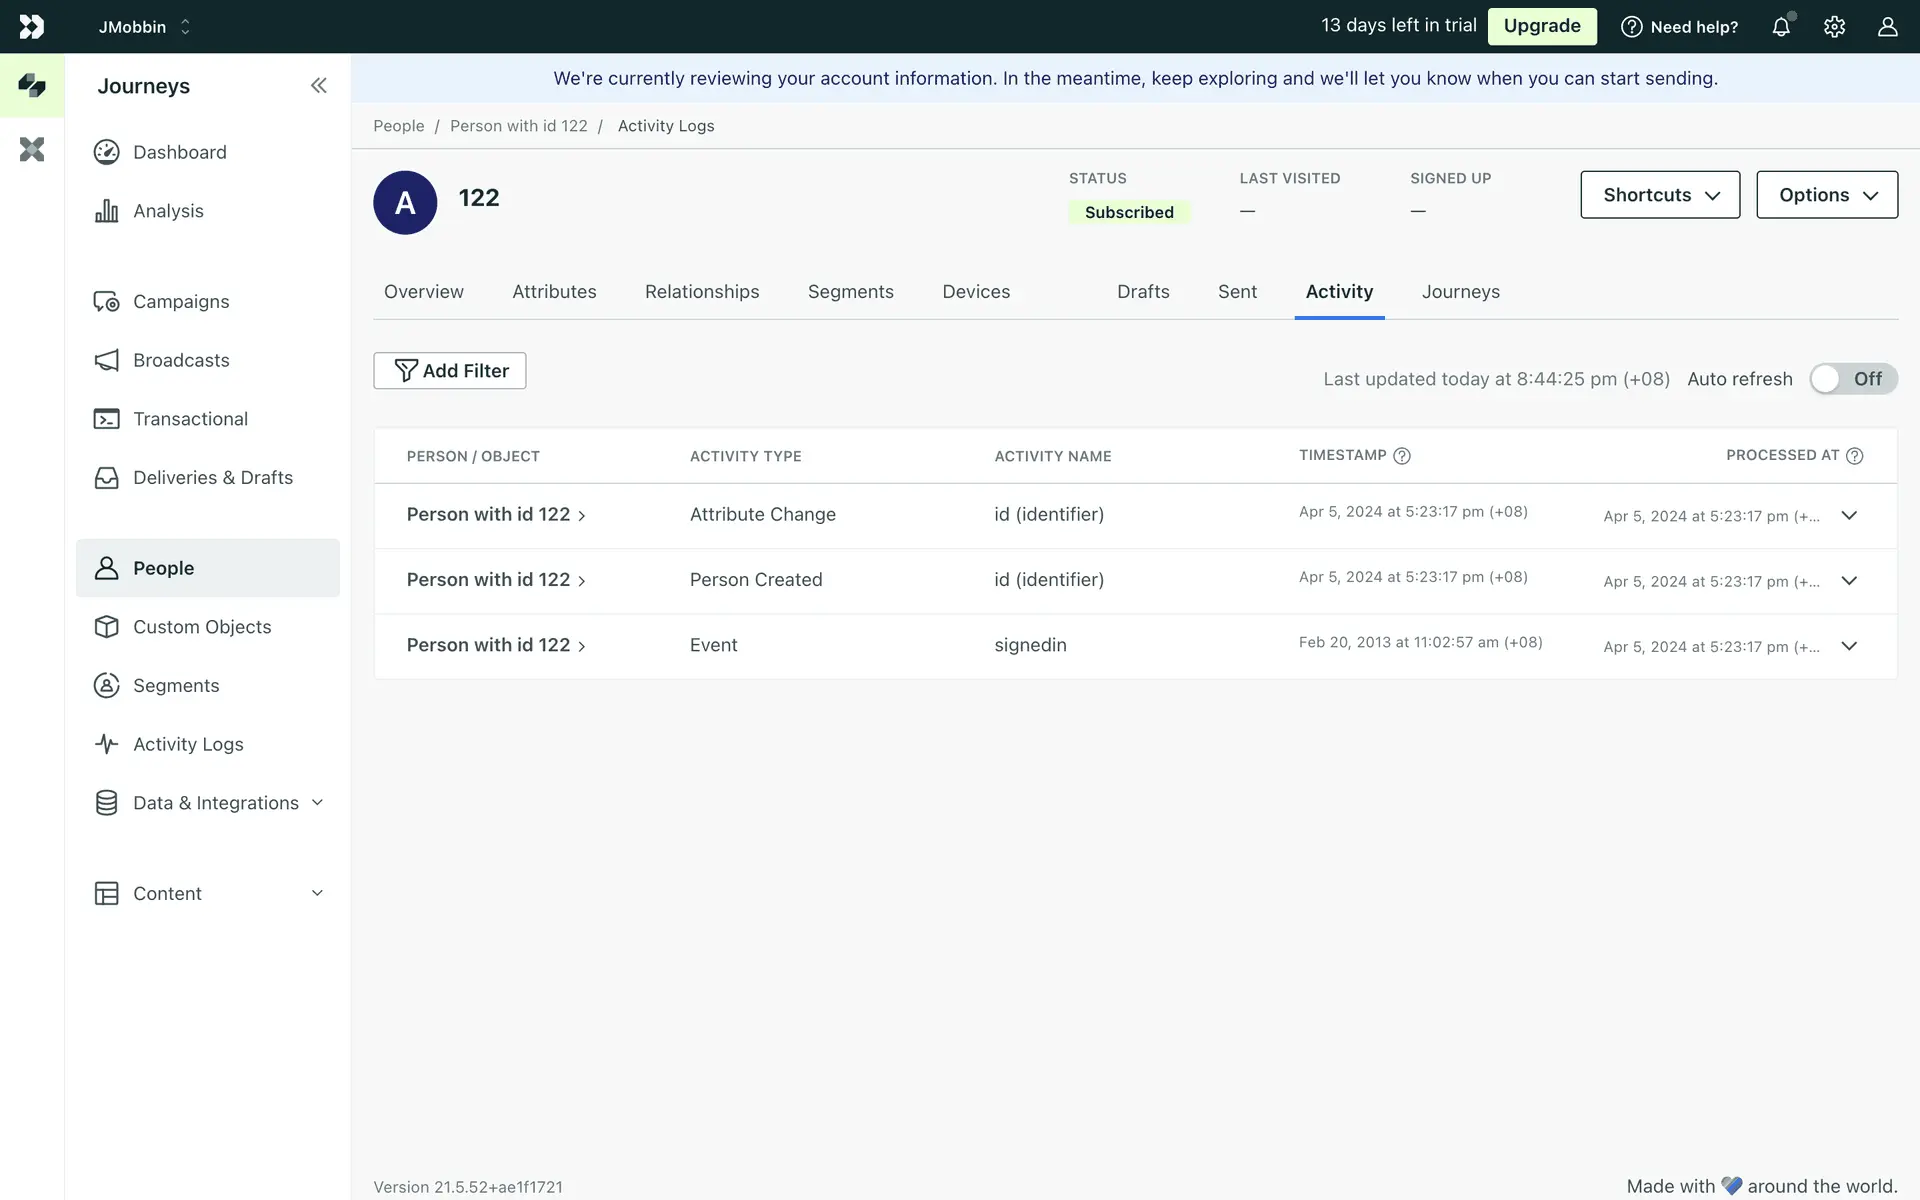
Task: Turn on the Auto refresh toggle
Action: pos(1852,379)
